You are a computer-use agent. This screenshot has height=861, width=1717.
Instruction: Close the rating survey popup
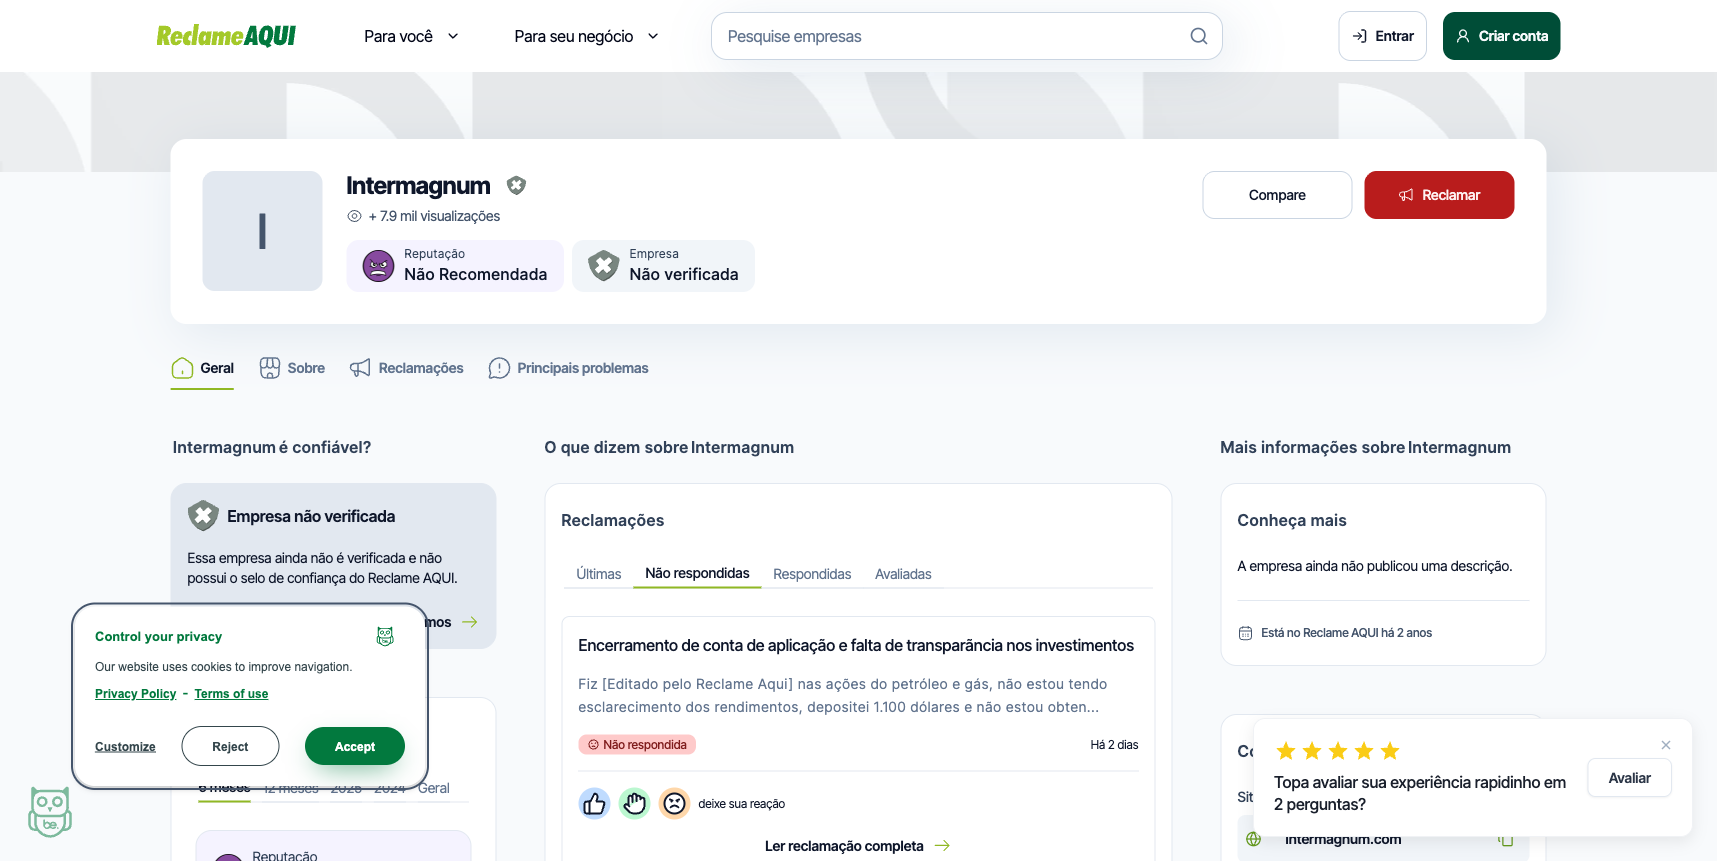click(x=1666, y=745)
